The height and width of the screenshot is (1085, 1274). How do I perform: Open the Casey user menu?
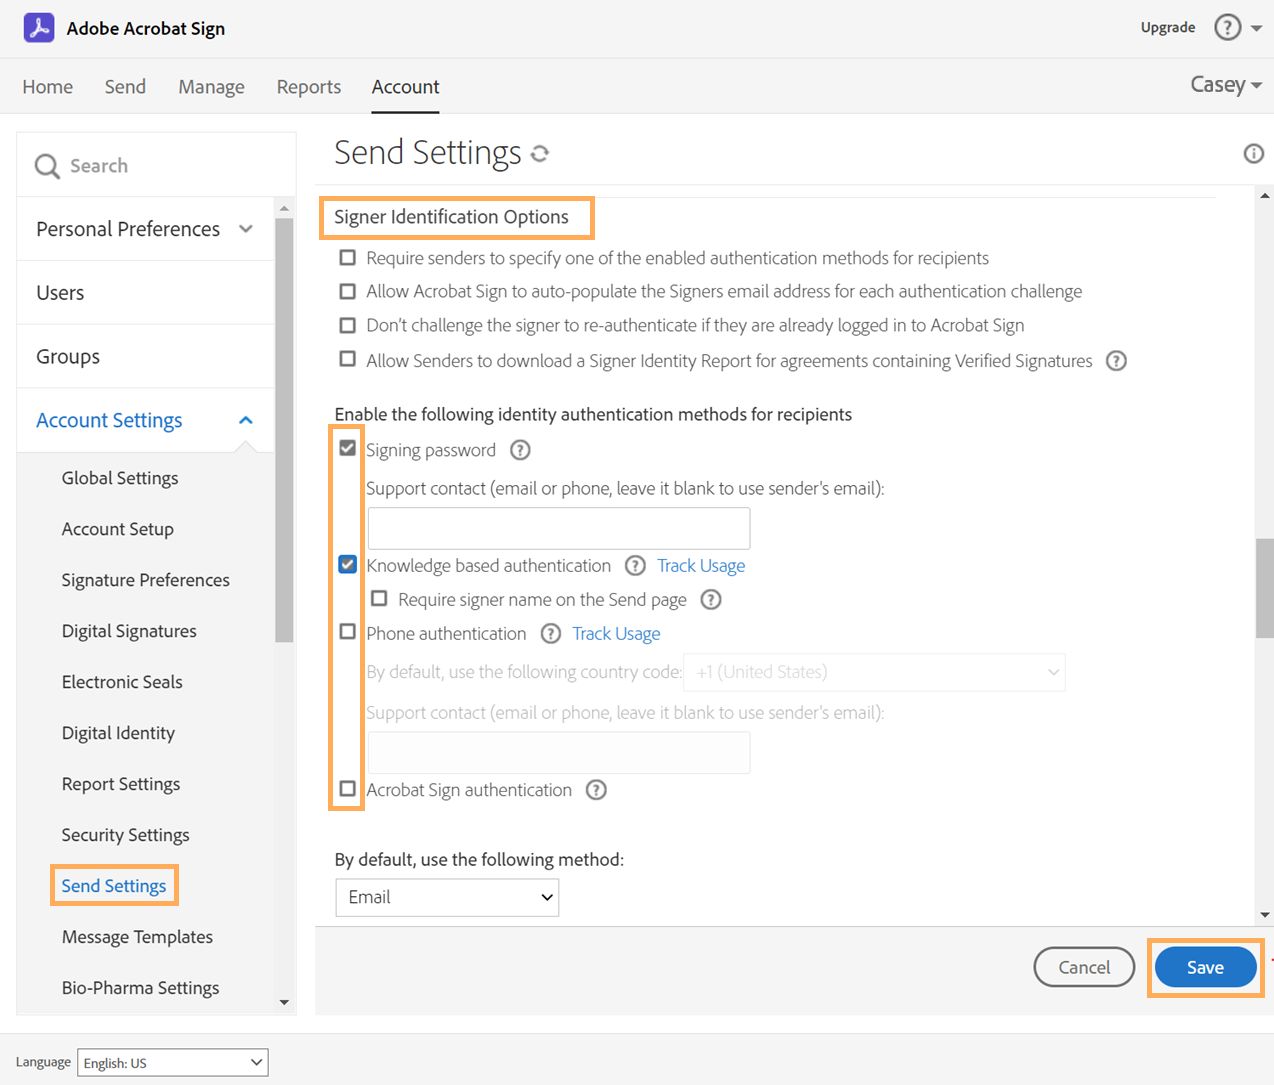click(x=1226, y=85)
